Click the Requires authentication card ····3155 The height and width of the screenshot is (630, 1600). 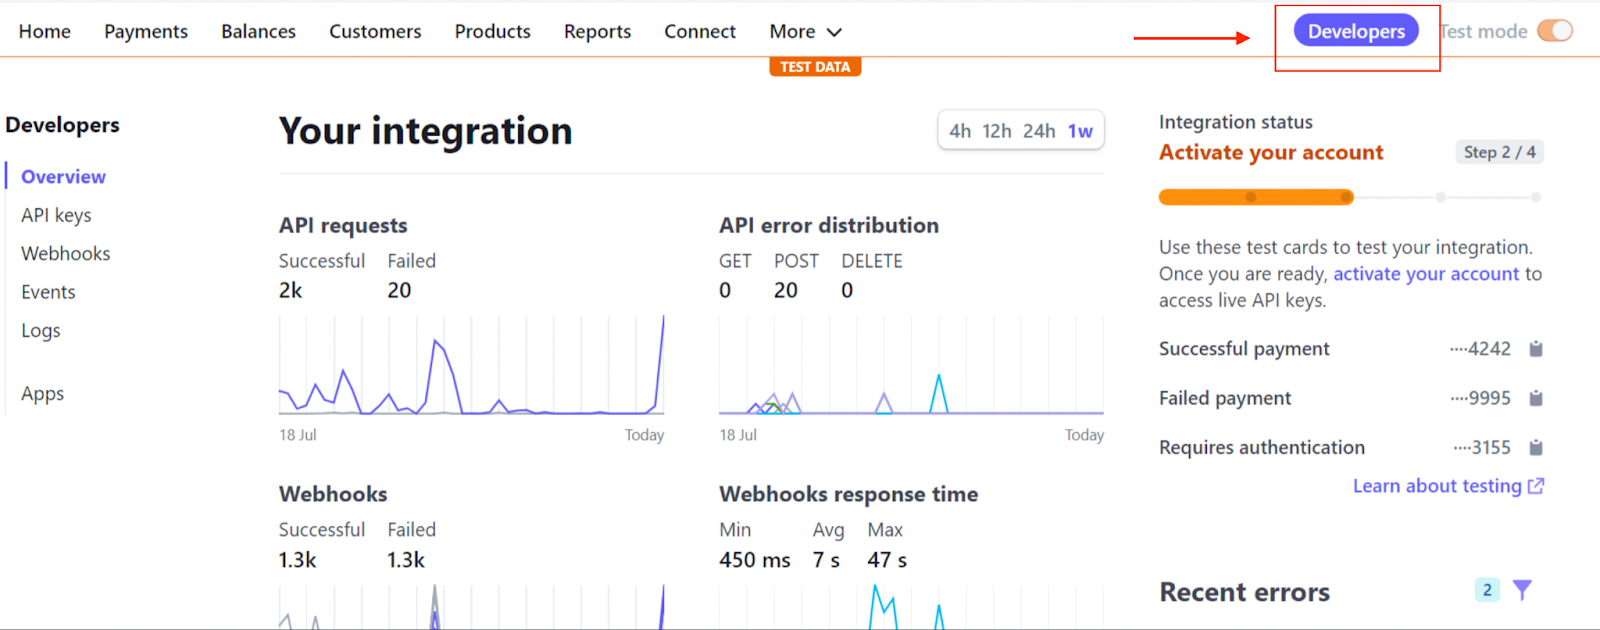coord(1482,447)
